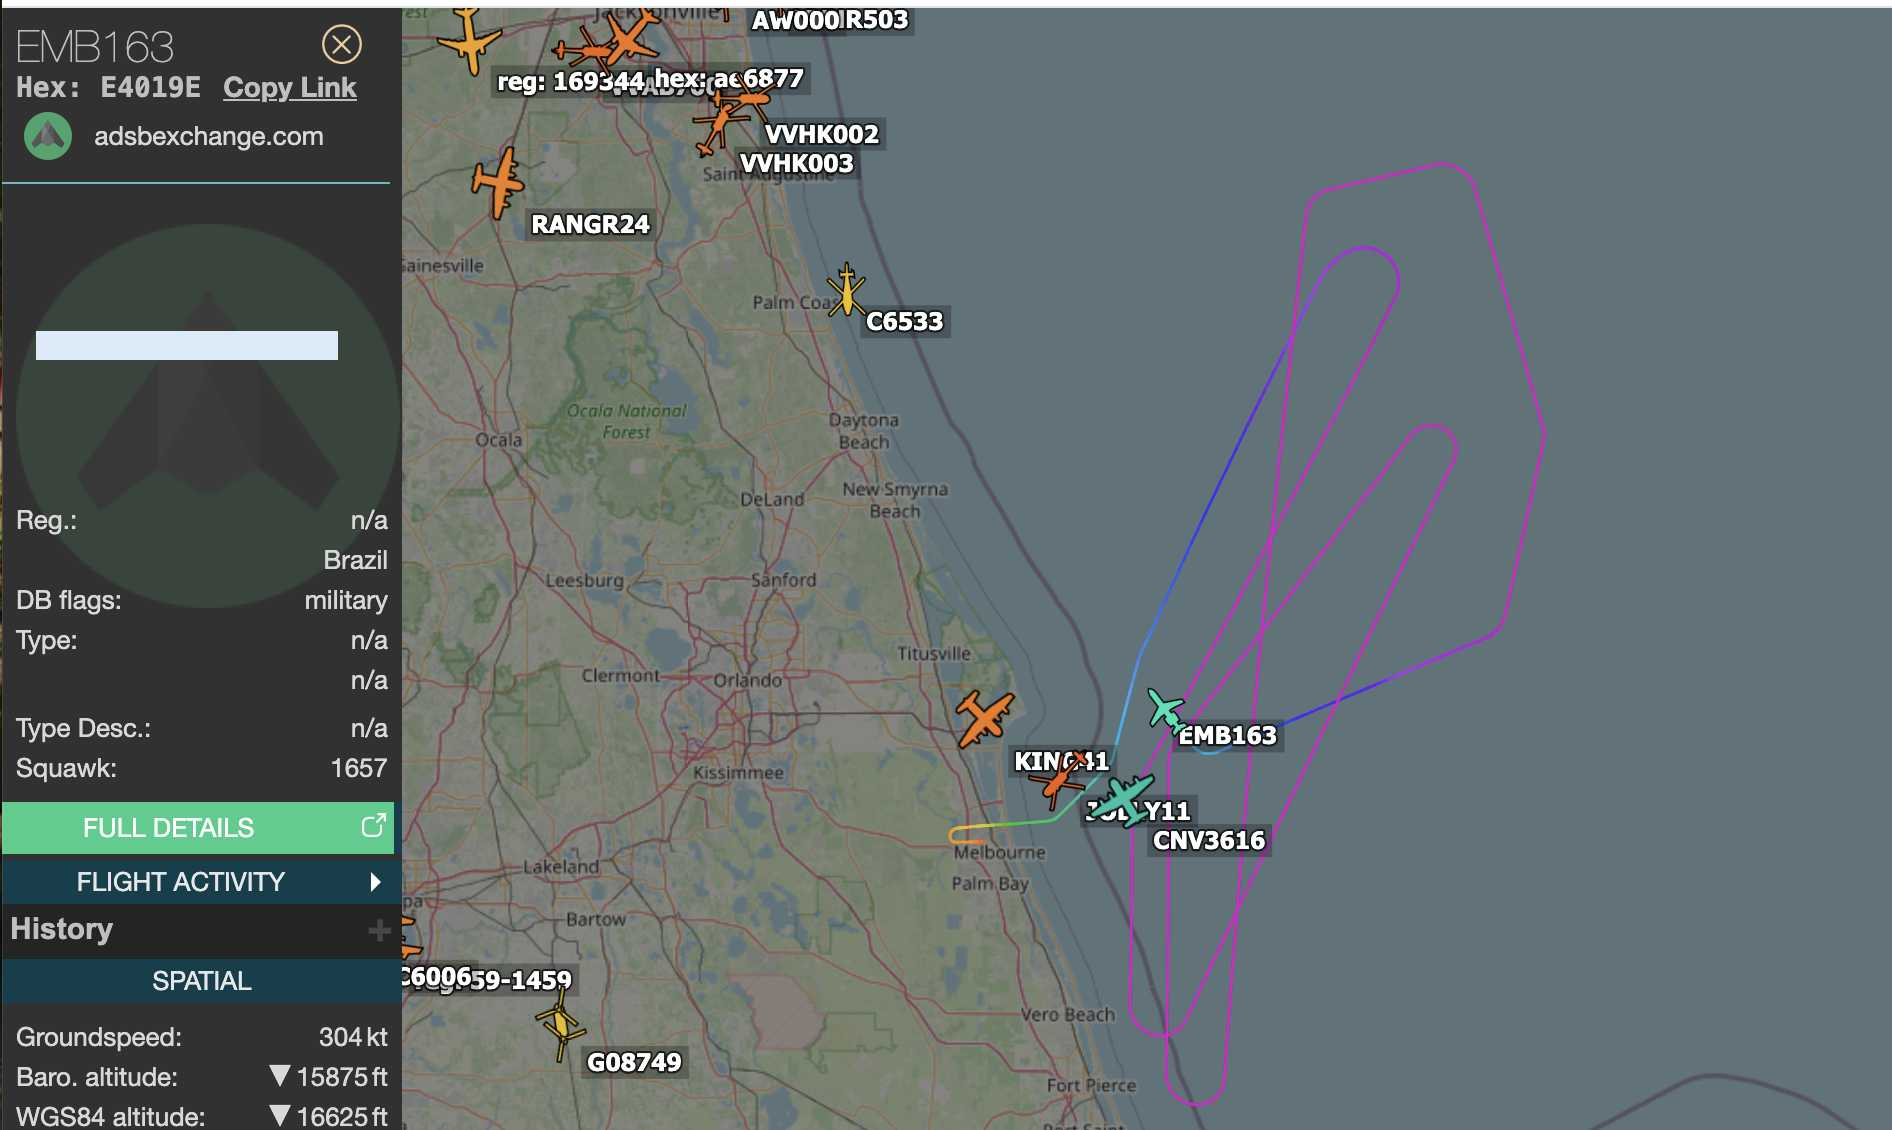Expand the History section plus icon
Image resolution: width=1892 pixels, height=1130 pixels.
click(379, 931)
